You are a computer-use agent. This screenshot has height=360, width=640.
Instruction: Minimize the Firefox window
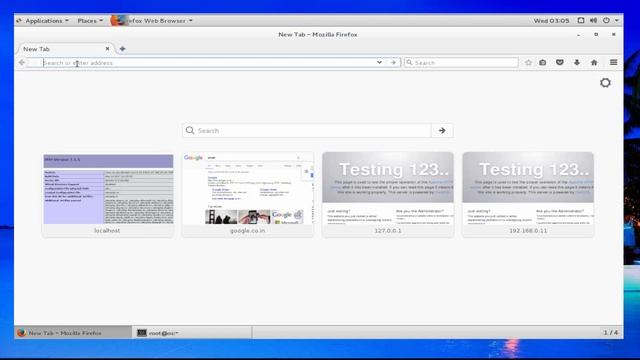[579, 35]
